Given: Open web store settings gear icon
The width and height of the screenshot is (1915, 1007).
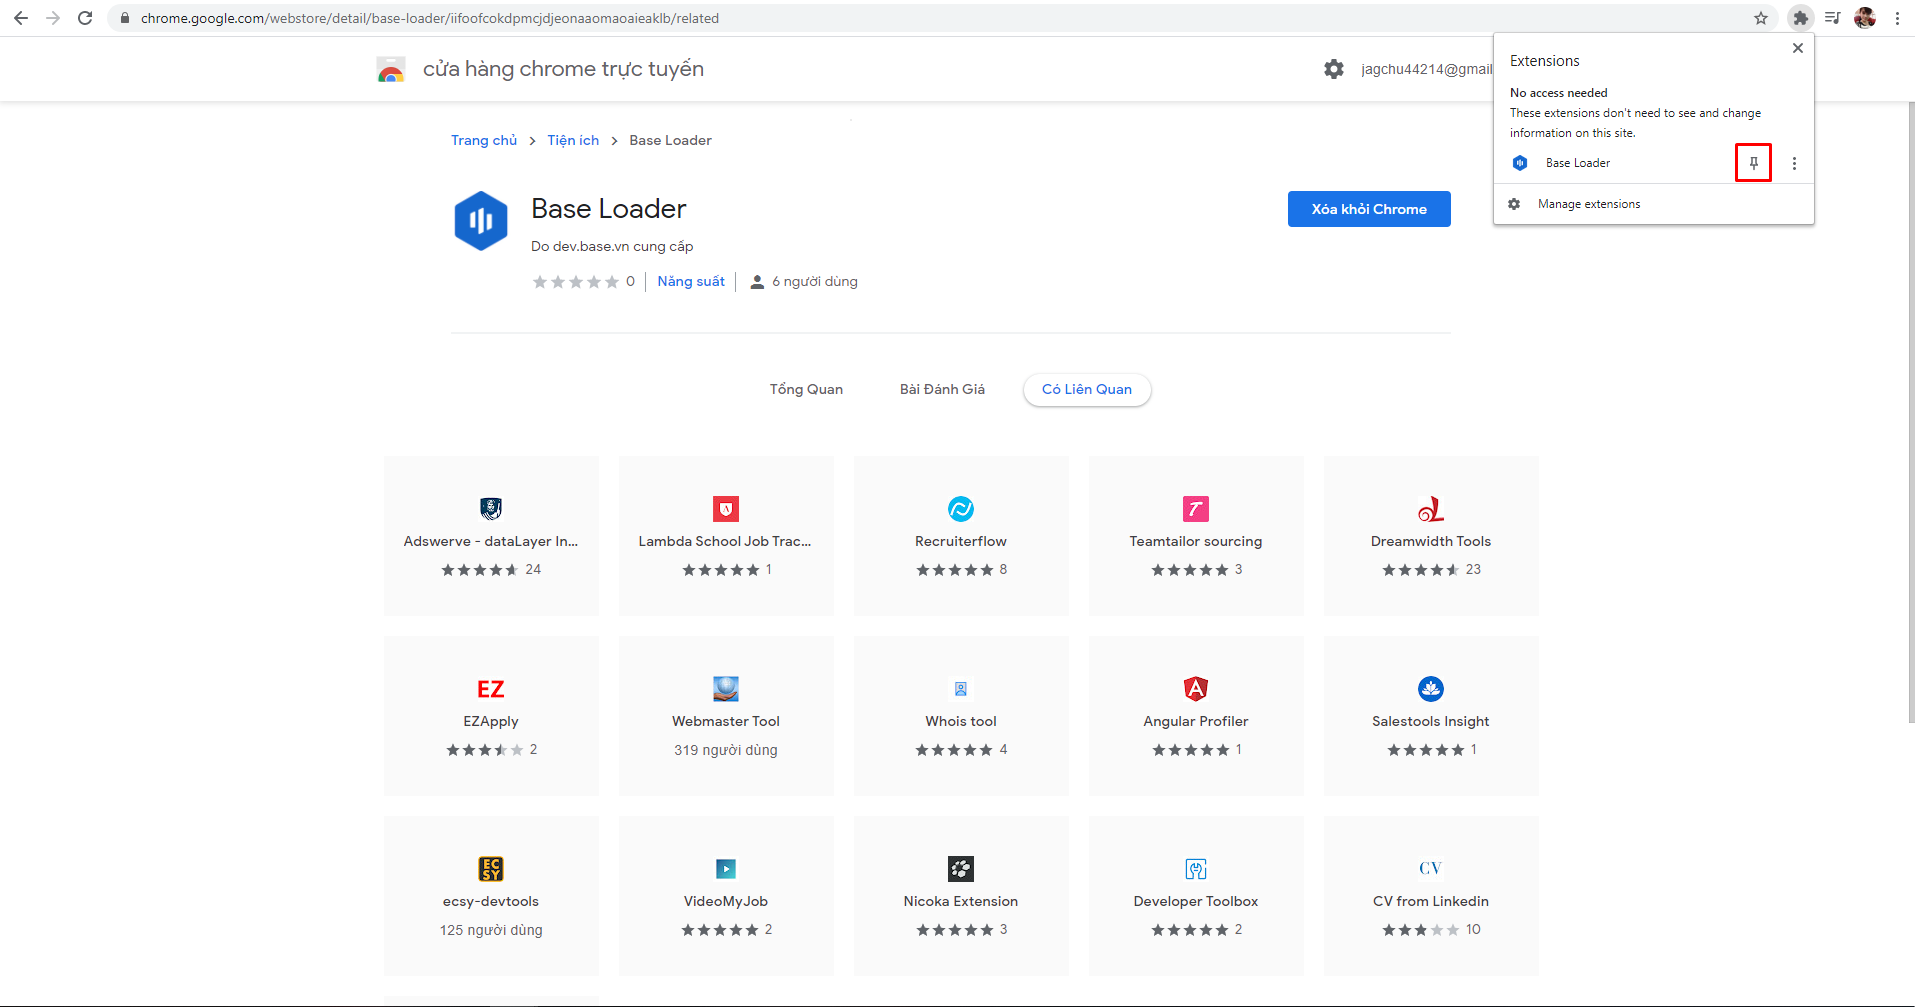Looking at the screenshot, I should coord(1334,69).
